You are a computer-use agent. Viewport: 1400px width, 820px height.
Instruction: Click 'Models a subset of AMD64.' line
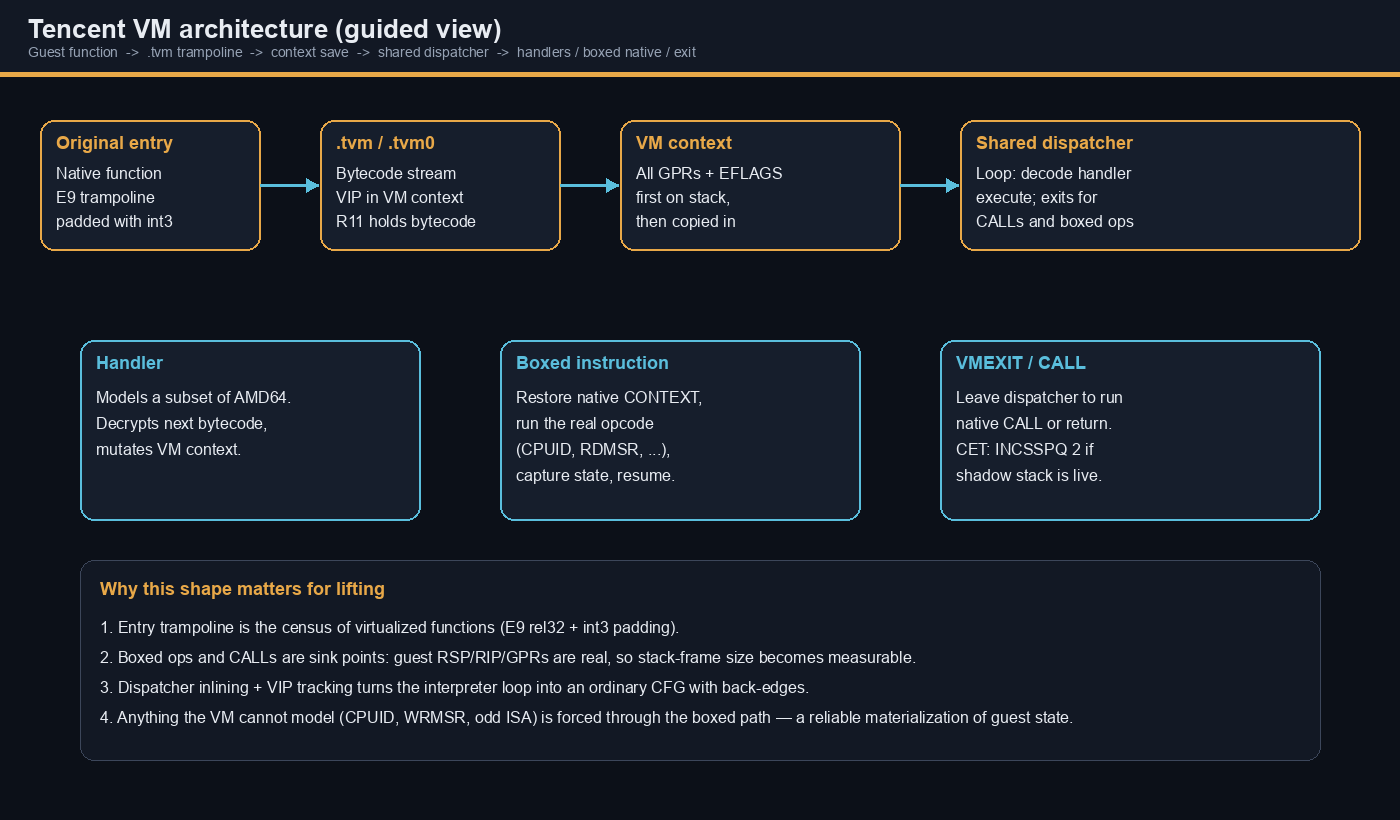[193, 397]
